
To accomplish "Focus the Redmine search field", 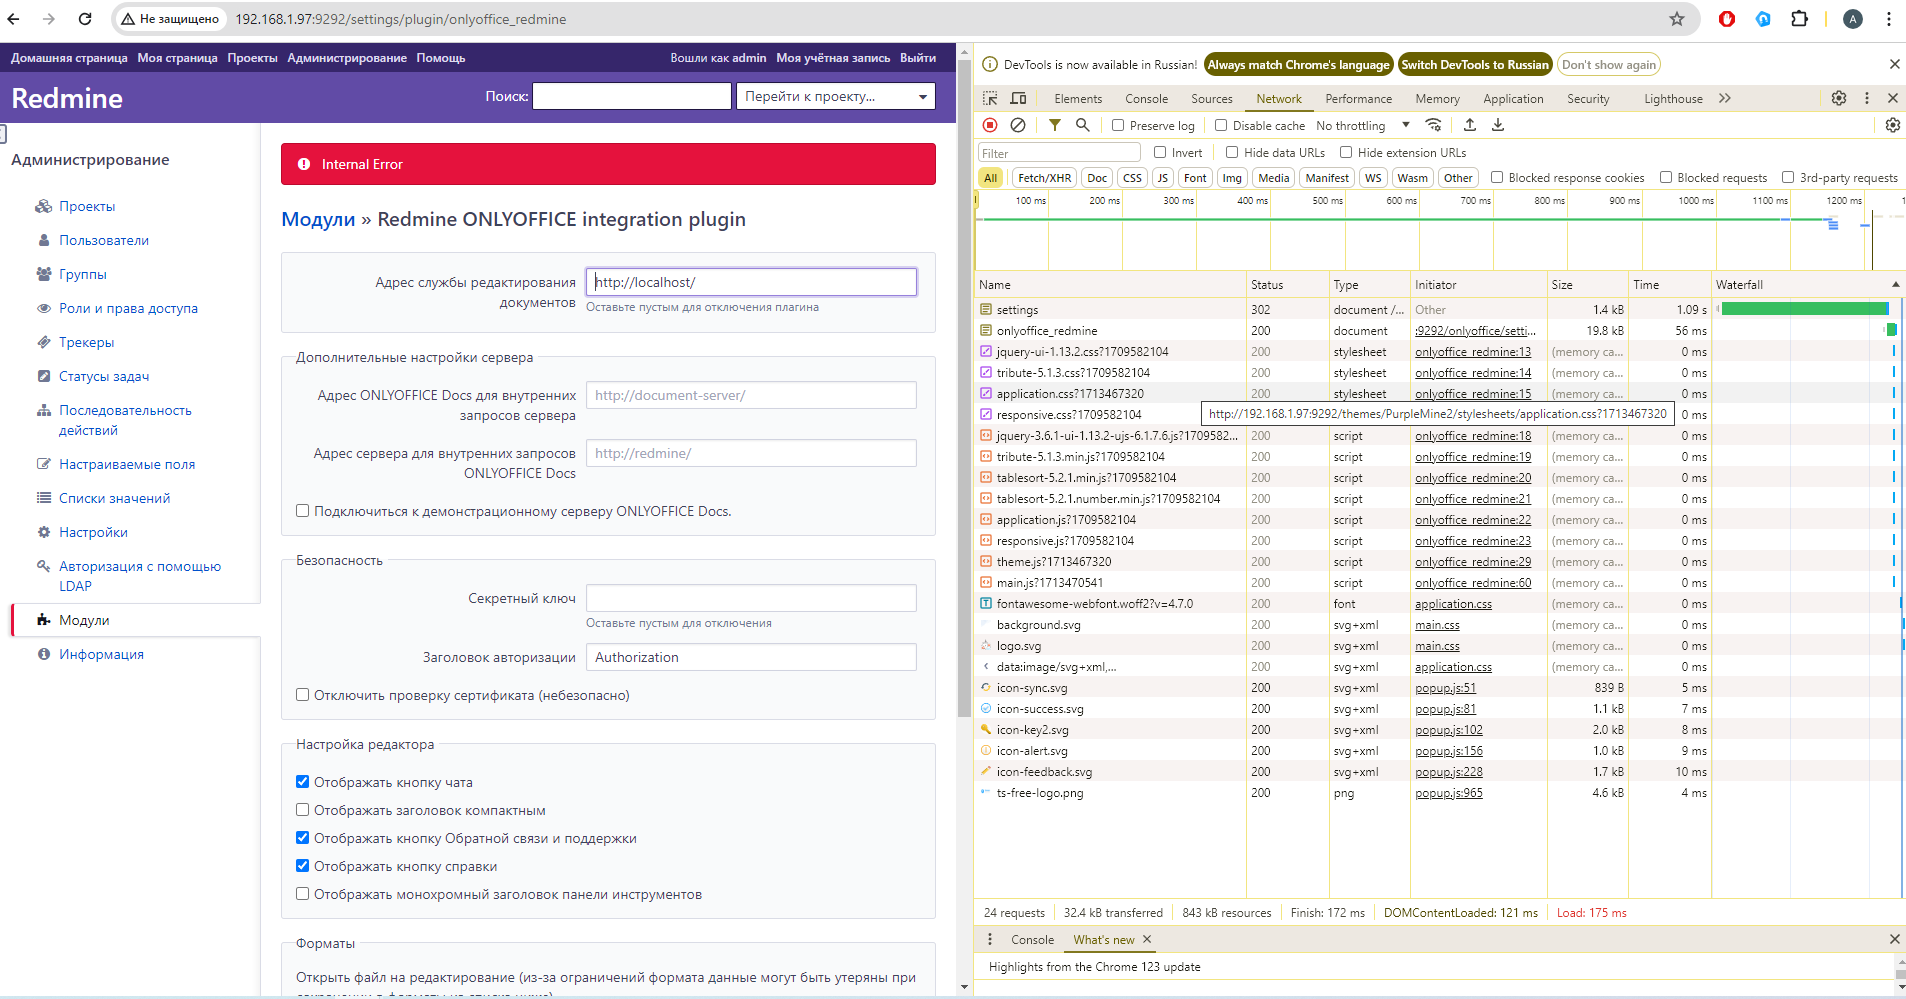I will point(632,96).
